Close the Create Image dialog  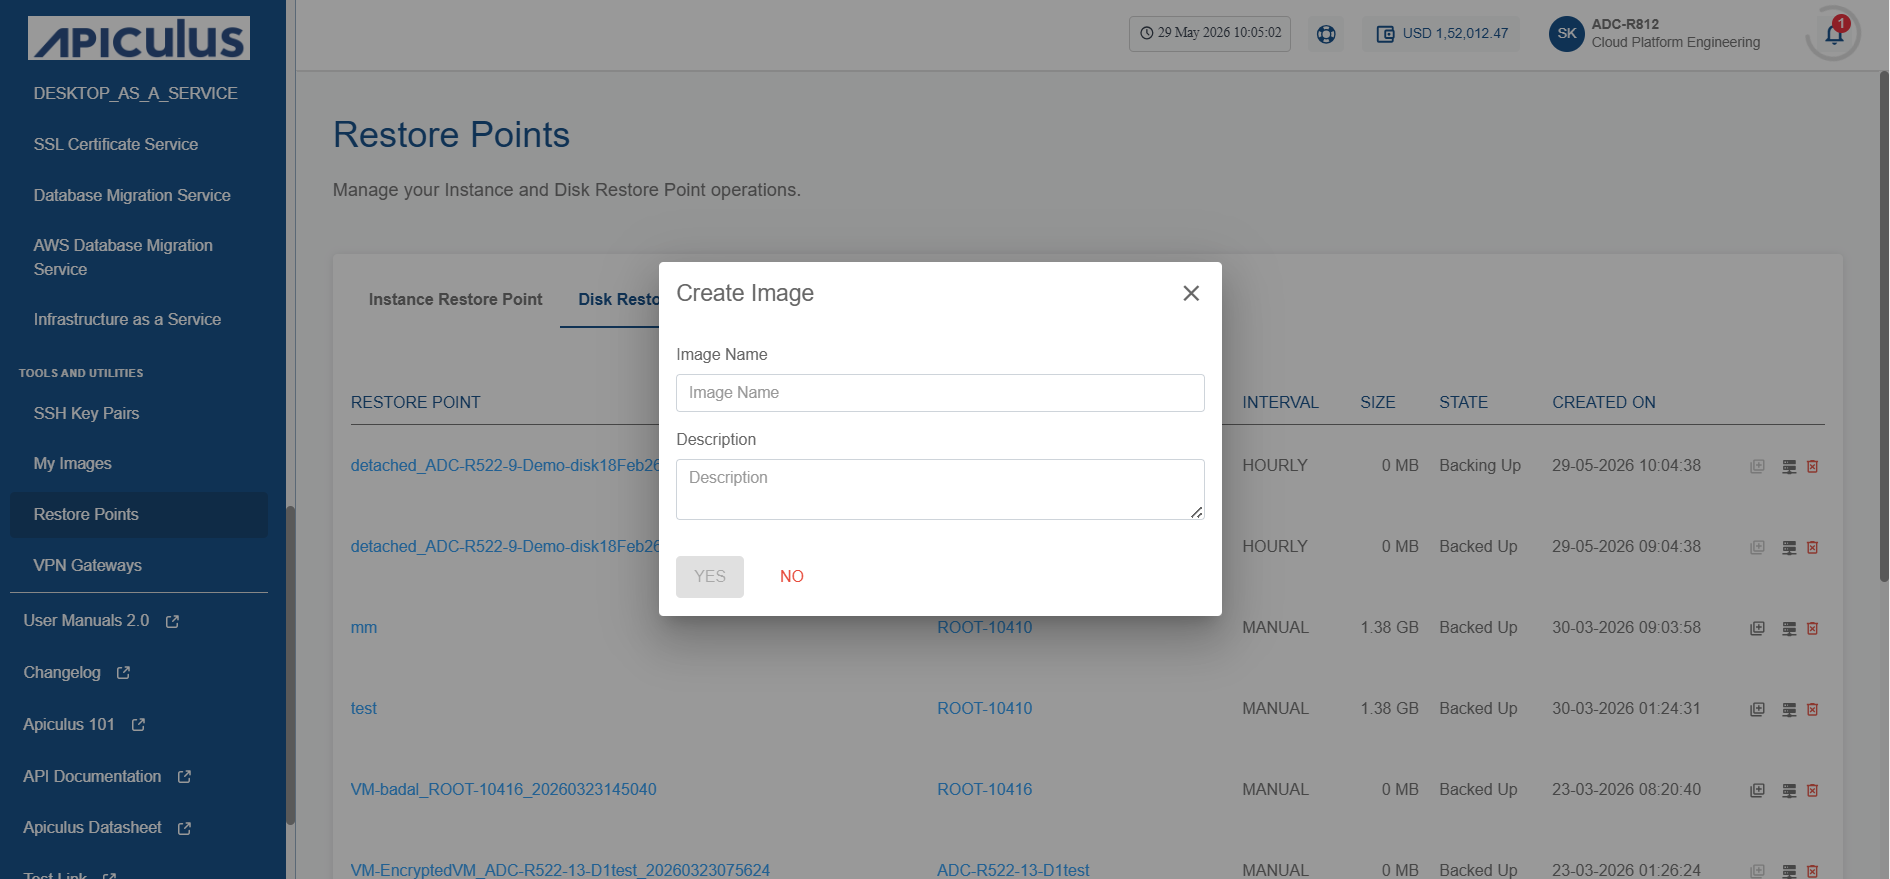(1191, 293)
